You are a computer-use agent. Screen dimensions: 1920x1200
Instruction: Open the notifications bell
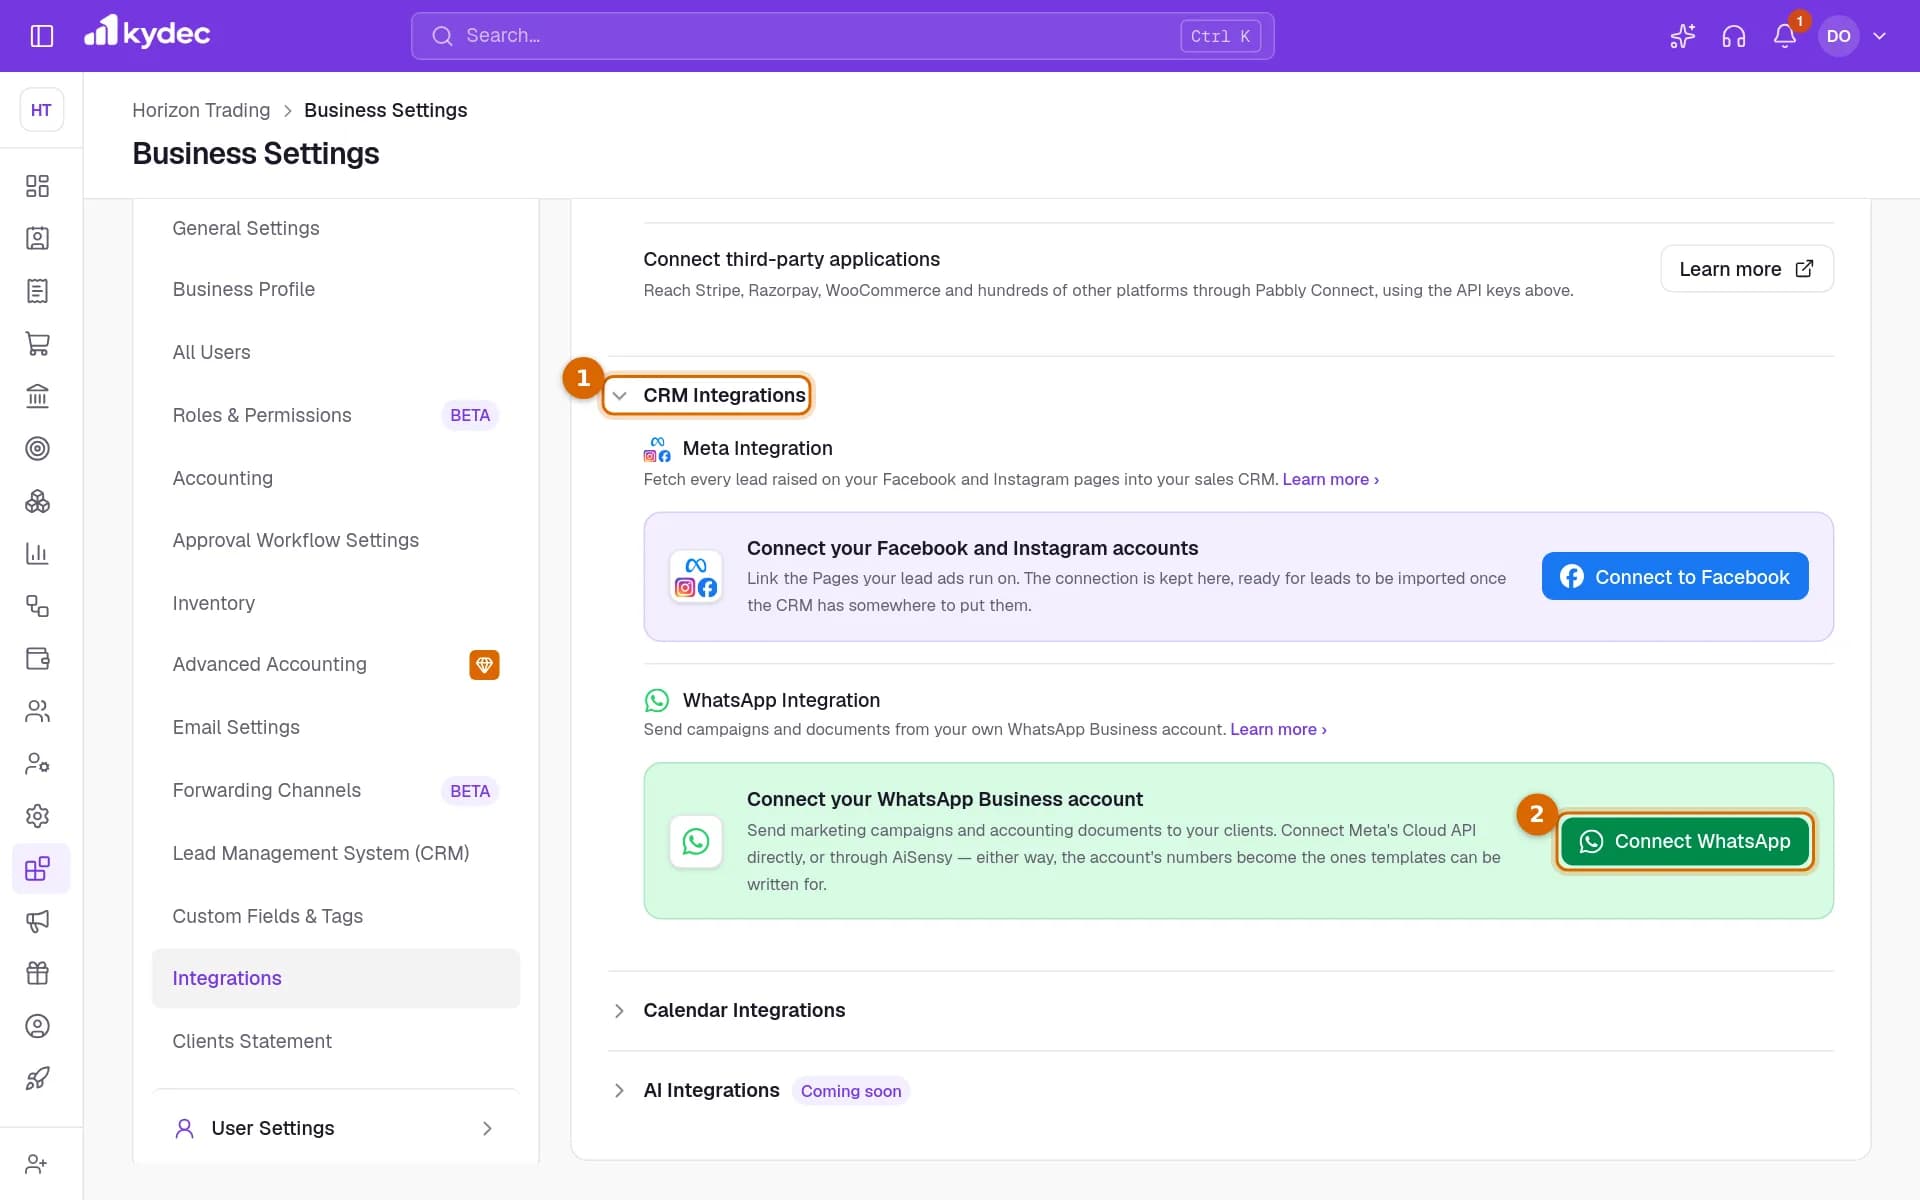pyautogui.click(x=1785, y=36)
